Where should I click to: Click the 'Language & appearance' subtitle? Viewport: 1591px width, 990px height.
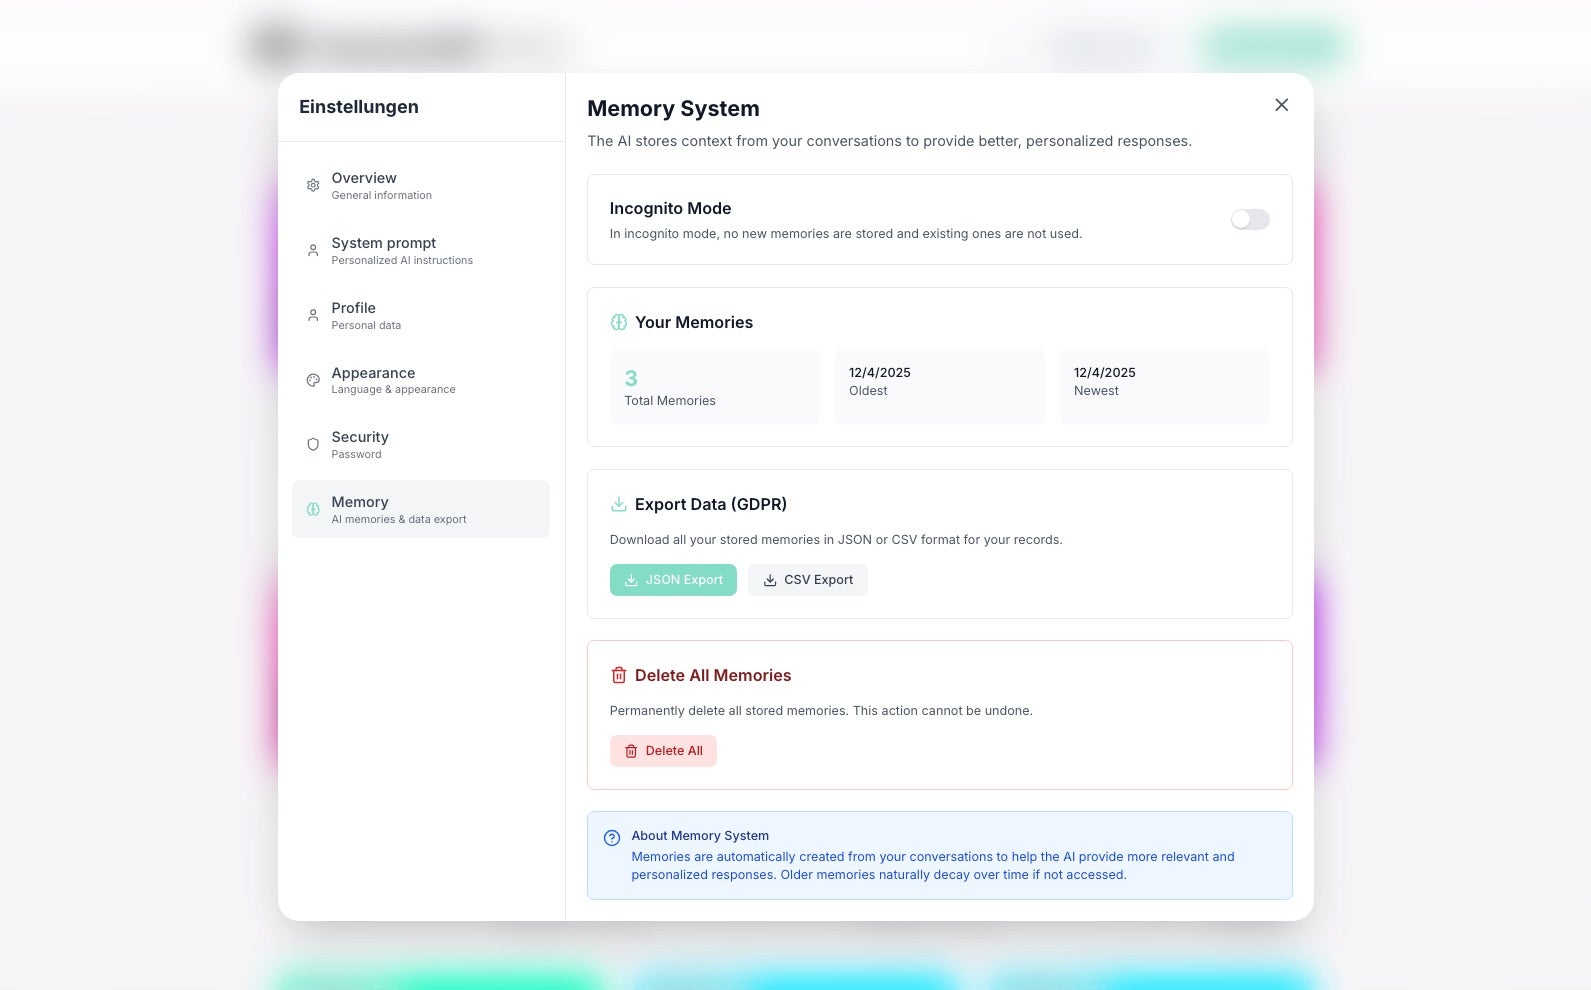pos(393,390)
